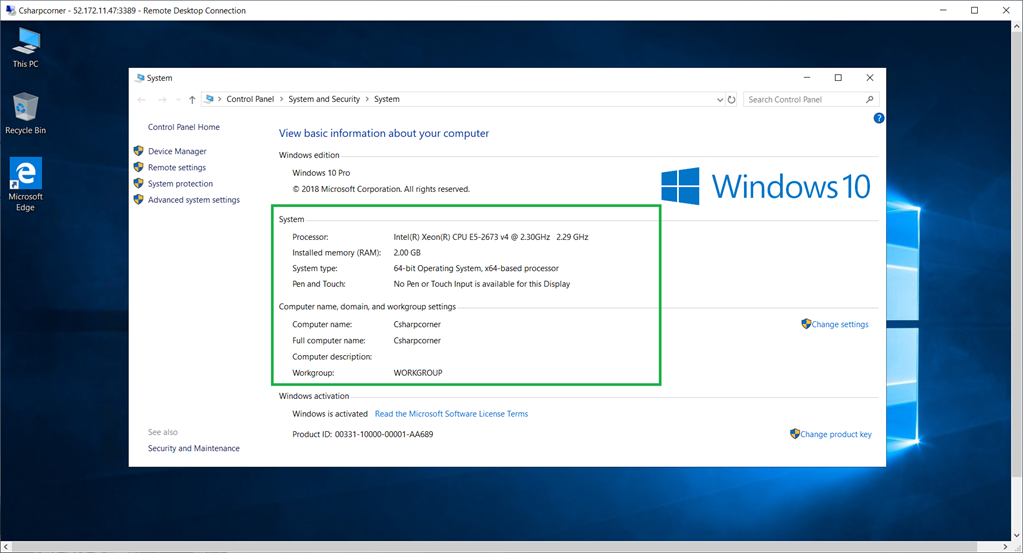Click the shield icon beside Device Manager
Image resolution: width=1023 pixels, height=553 pixels.
click(138, 151)
